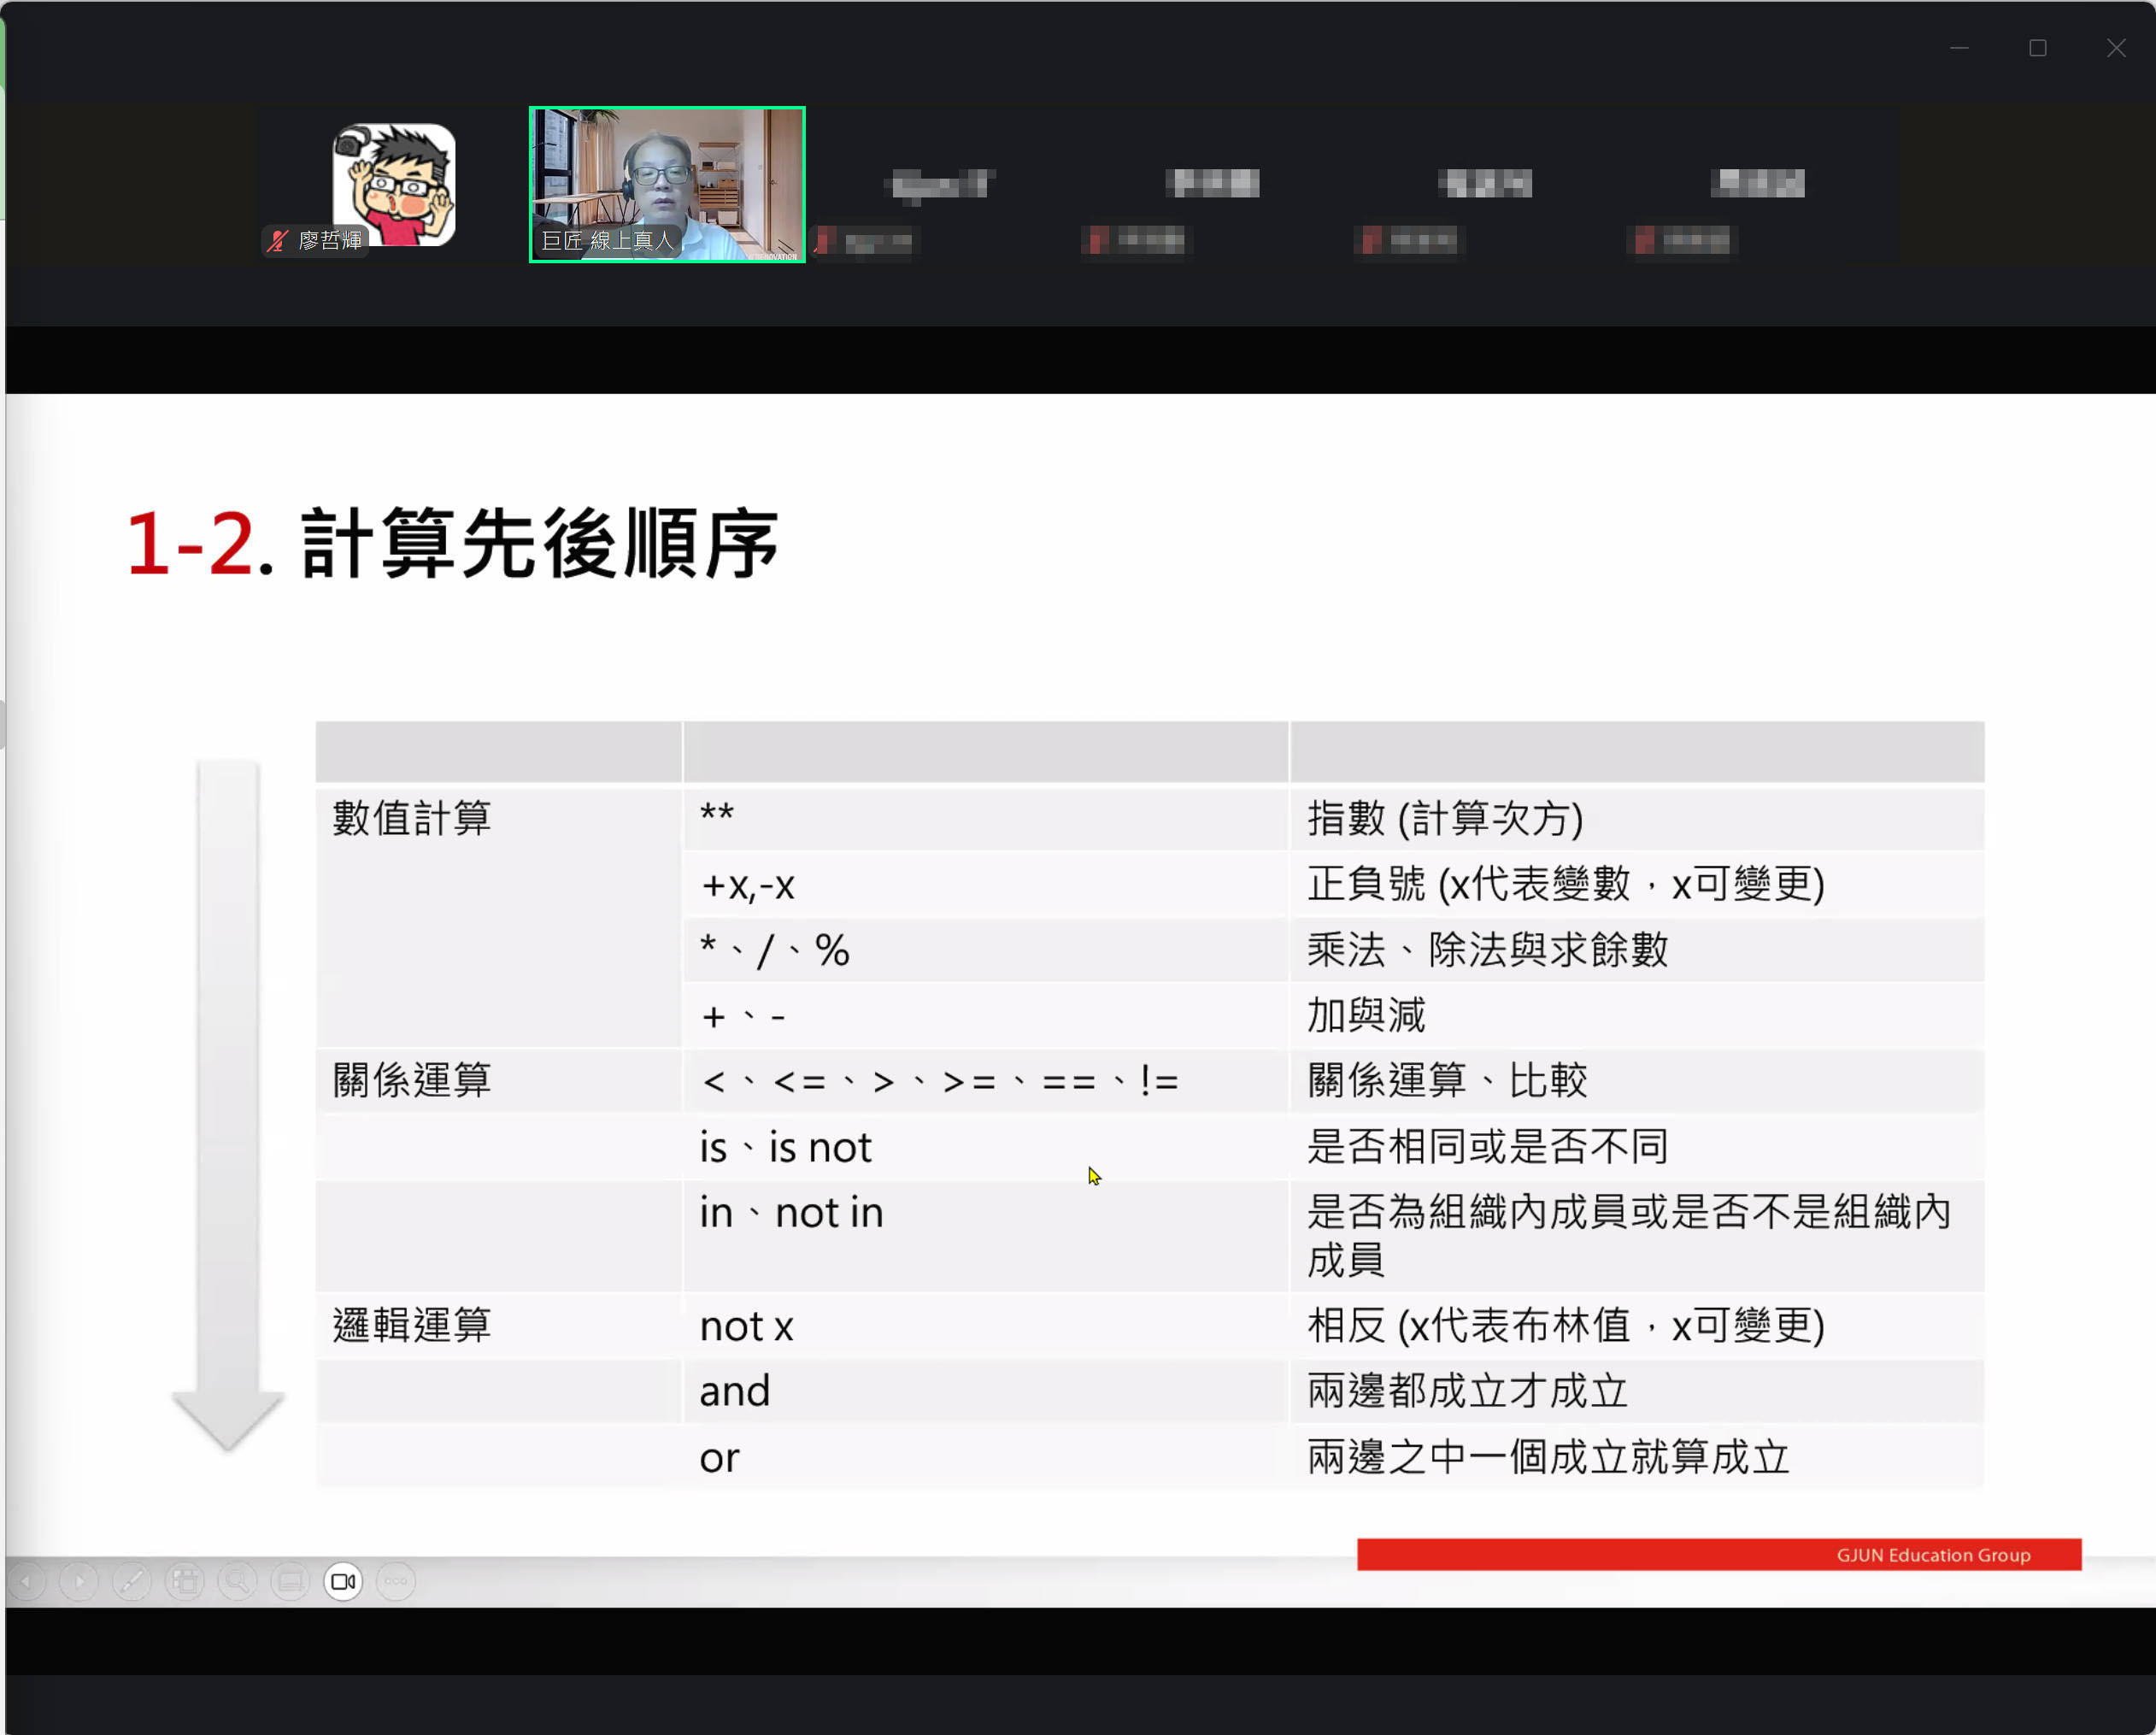
Task: Minimize the meeting window
Action: pyautogui.click(x=1958, y=47)
